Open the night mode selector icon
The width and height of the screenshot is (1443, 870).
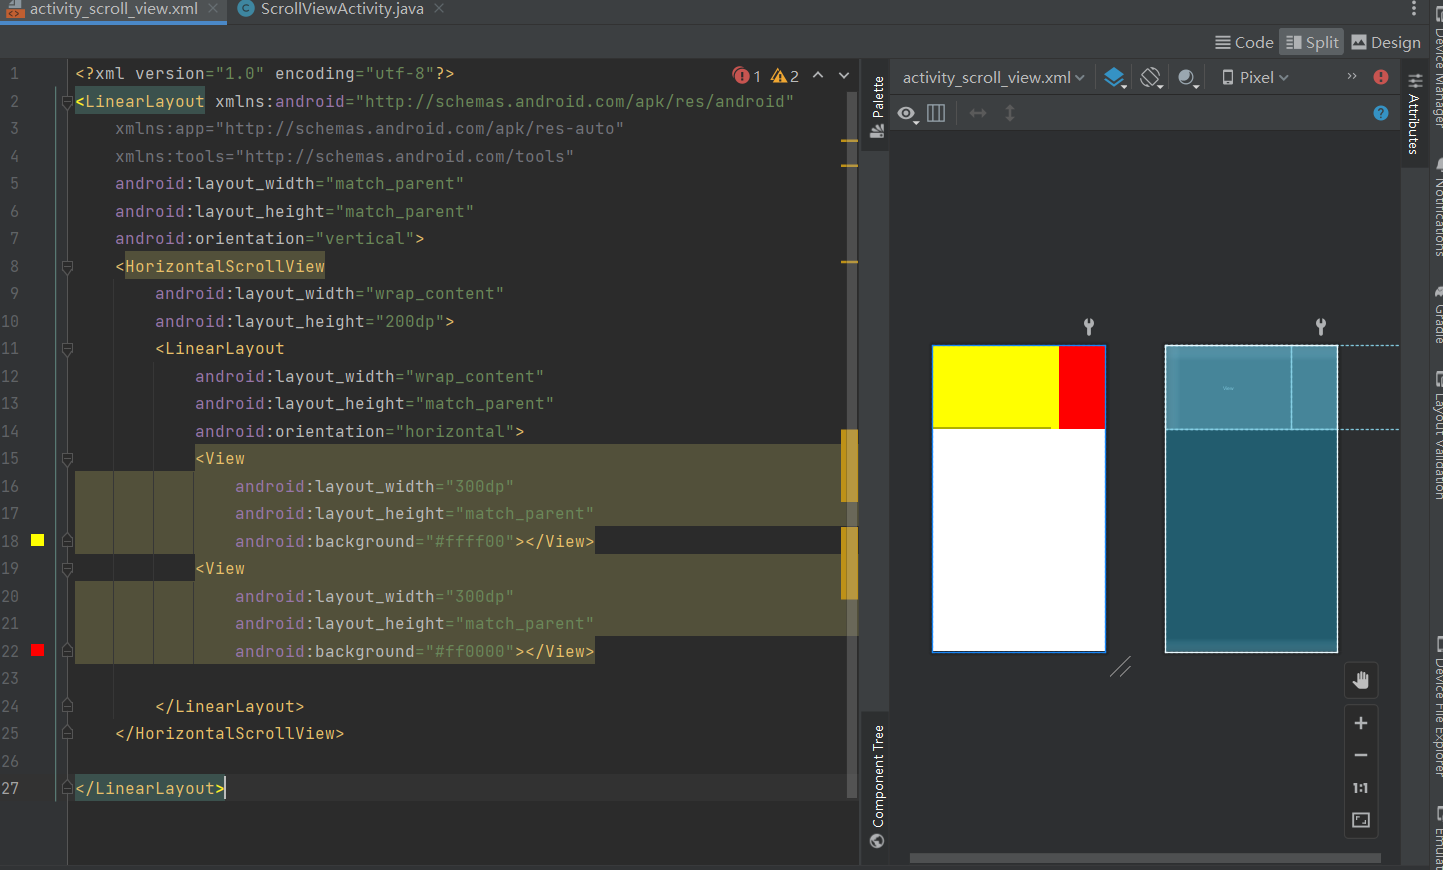1188,77
